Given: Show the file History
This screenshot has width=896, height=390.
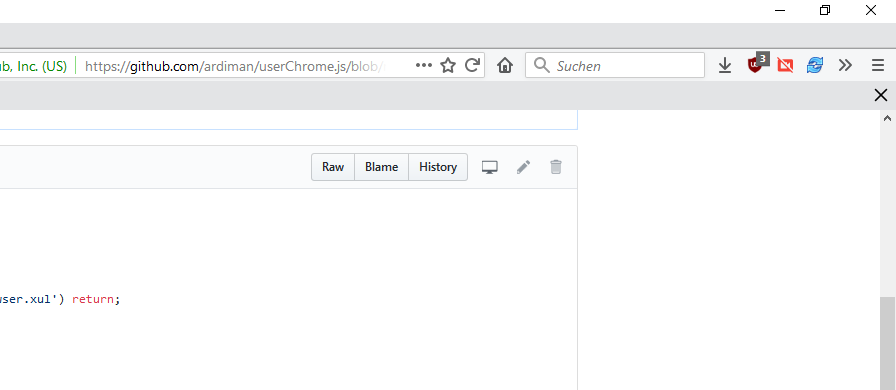Looking at the screenshot, I should click(x=438, y=167).
